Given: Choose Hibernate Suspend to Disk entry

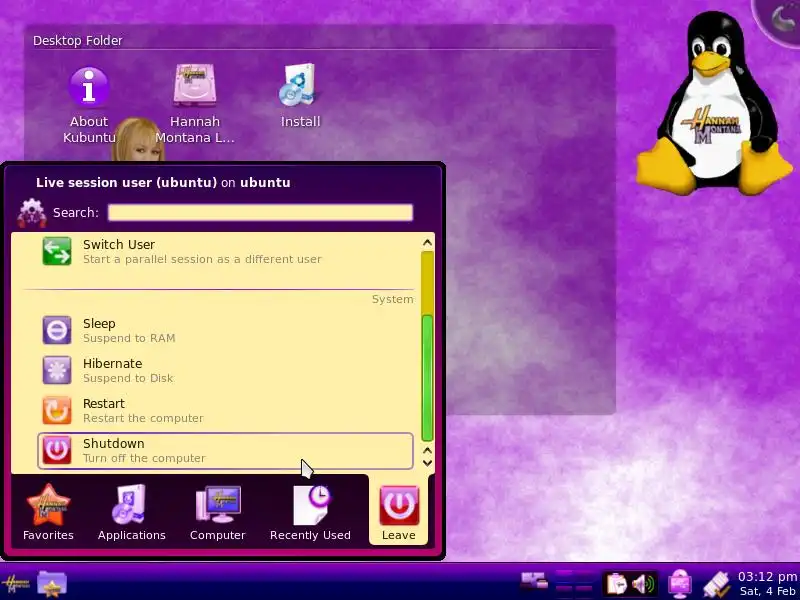Looking at the screenshot, I should click(x=225, y=370).
